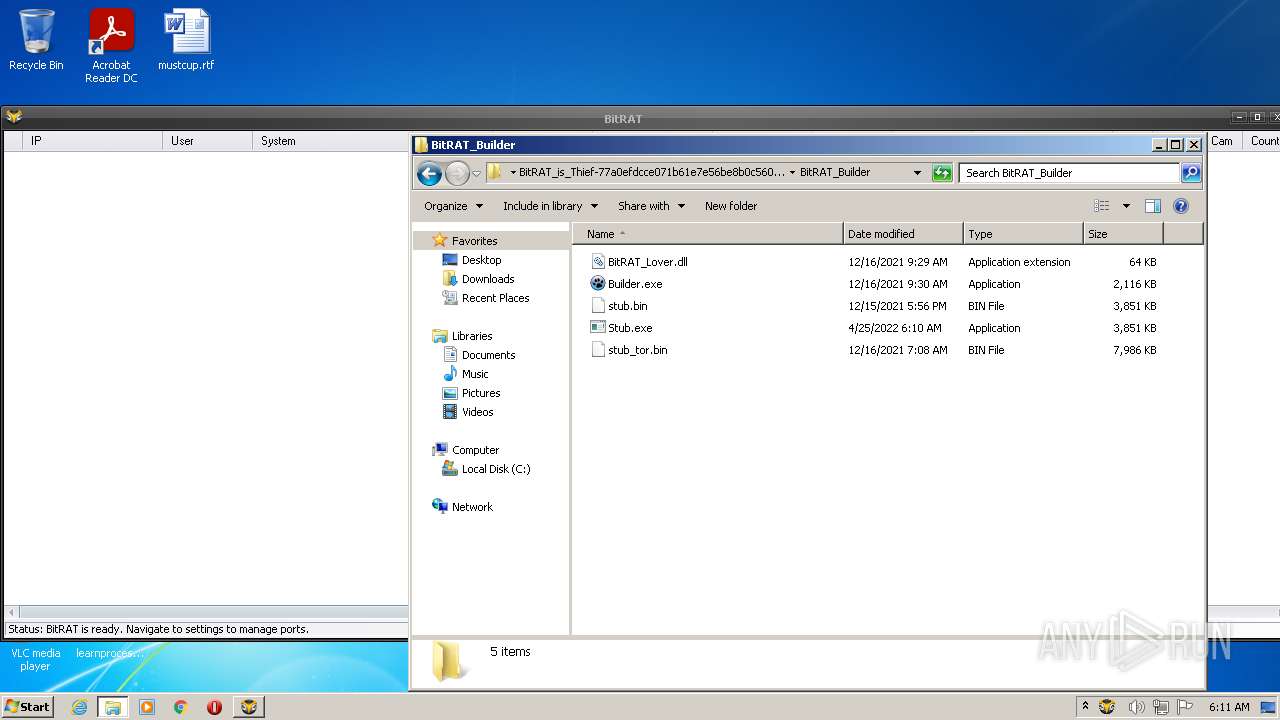The width and height of the screenshot is (1280, 720).
Task: Refresh the BitRAT_Builder folder view
Action: pyautogui.click(x=942, y=173)
